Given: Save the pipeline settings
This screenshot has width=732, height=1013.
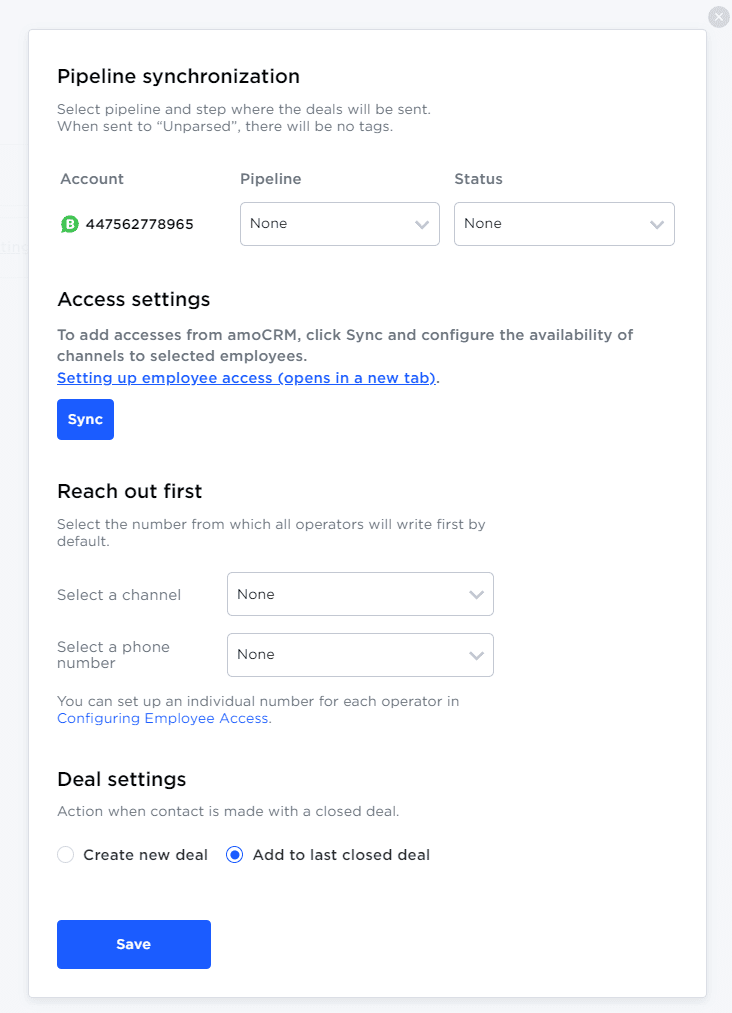Looking at the screenshot, I should pos(134,944).
